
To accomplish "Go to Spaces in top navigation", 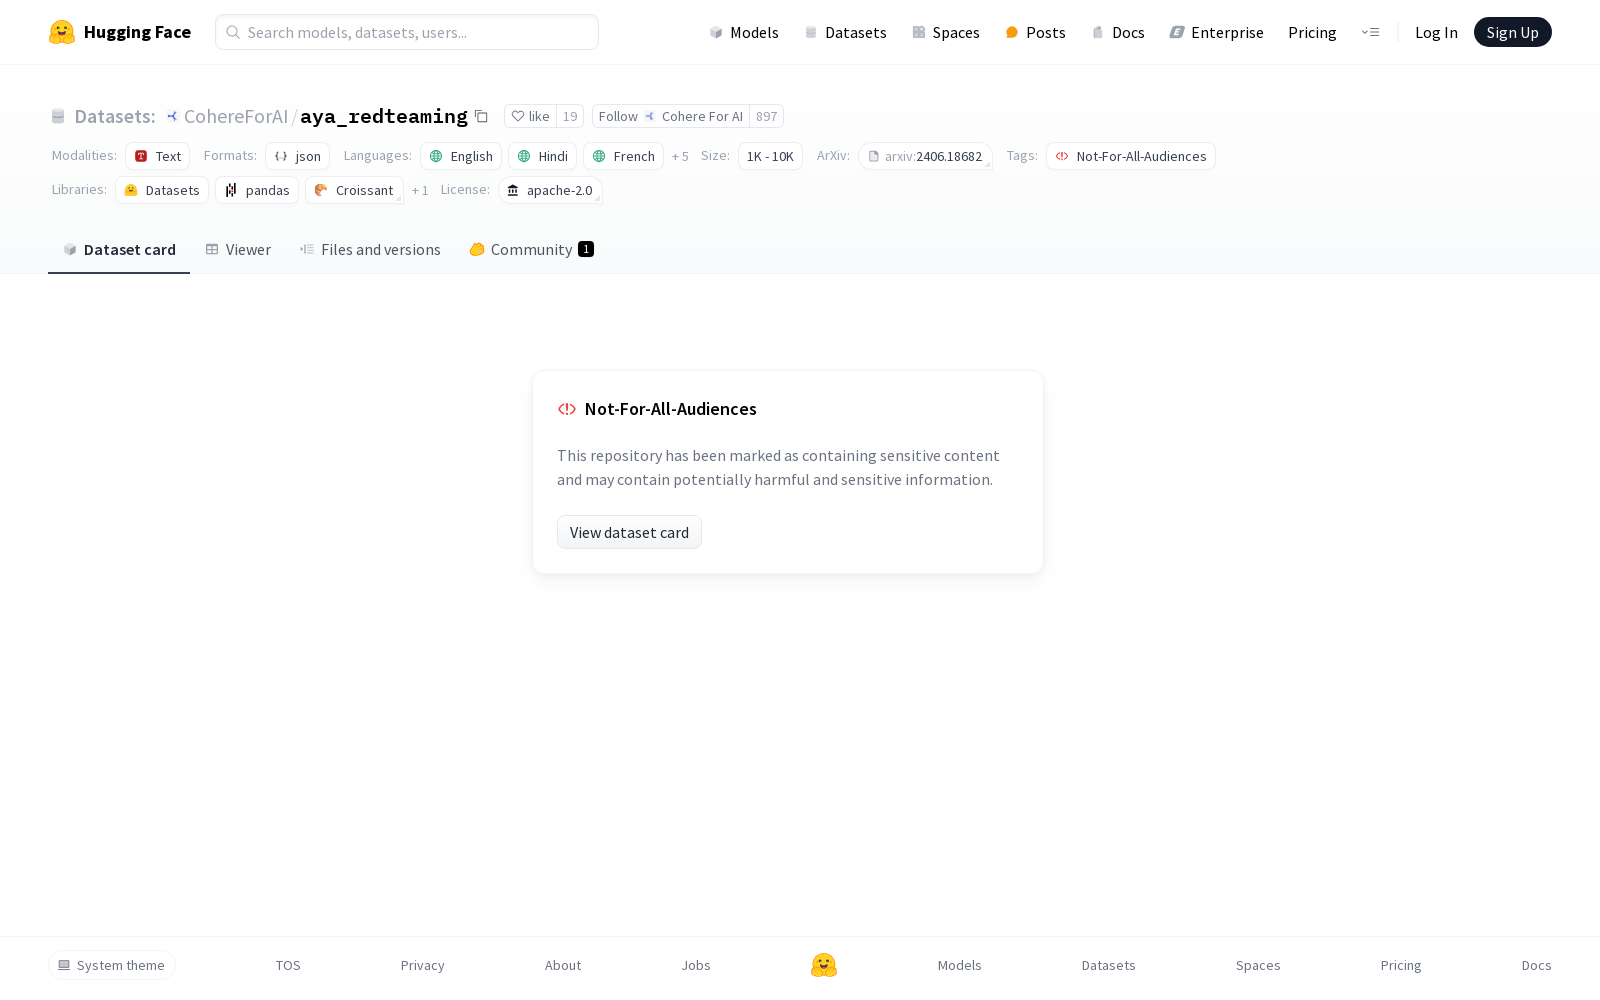I will (x=946, y=32).
